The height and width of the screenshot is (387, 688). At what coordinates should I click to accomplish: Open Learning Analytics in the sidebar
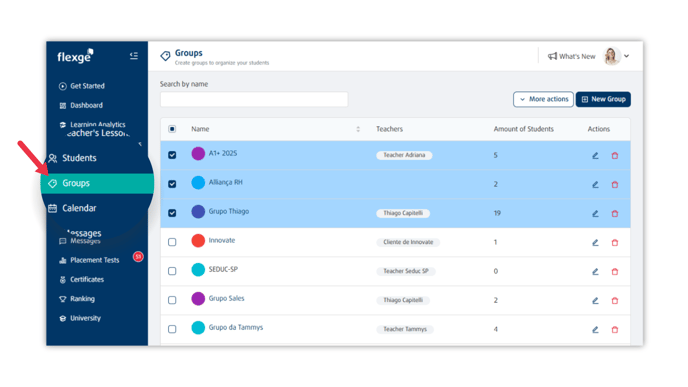coord(93,125)
